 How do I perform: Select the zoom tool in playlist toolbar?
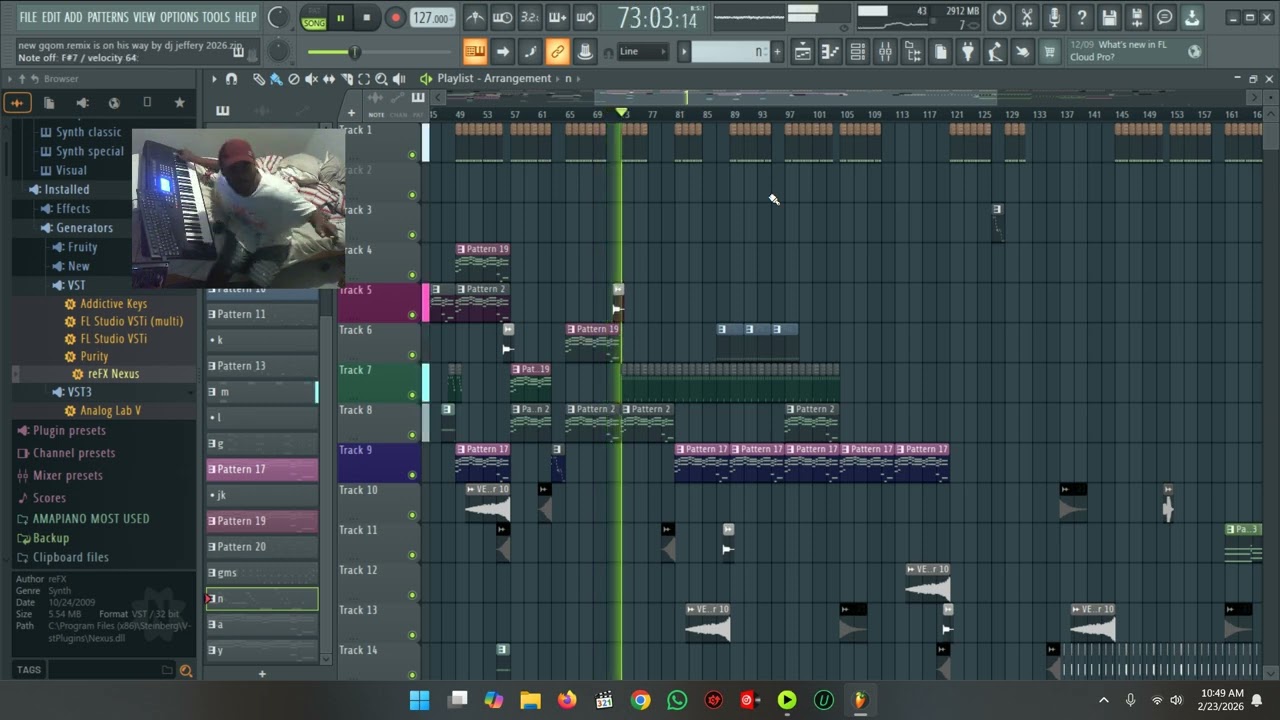(381, 79)
